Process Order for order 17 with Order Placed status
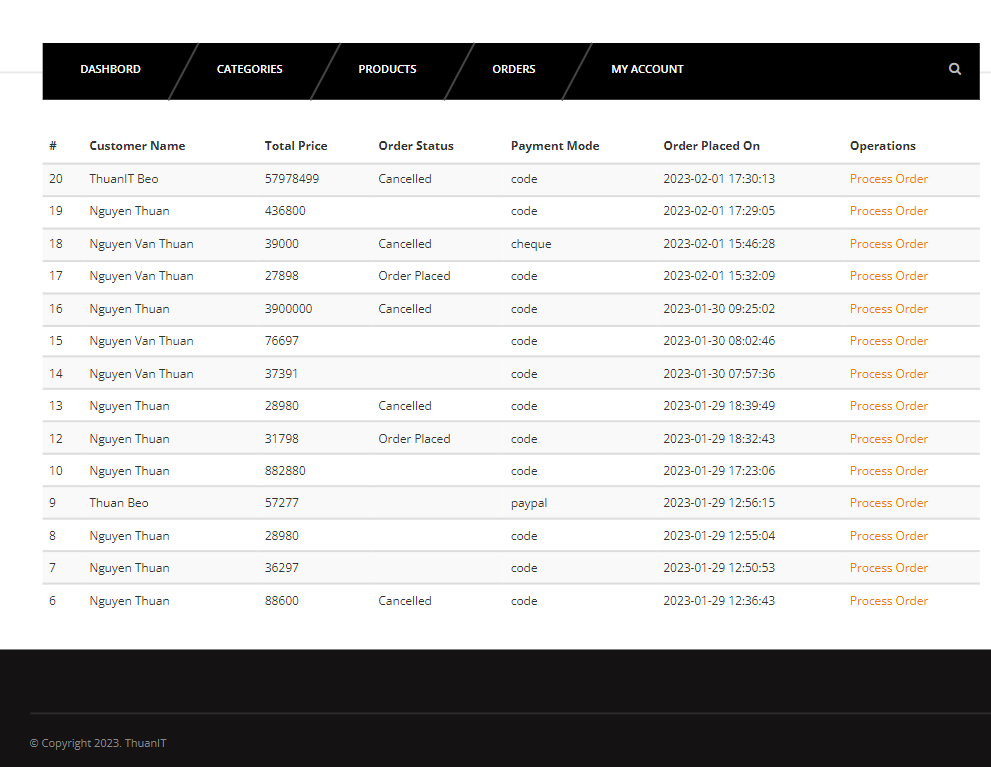The image size is (991, 767). click(x=888, y=275)
